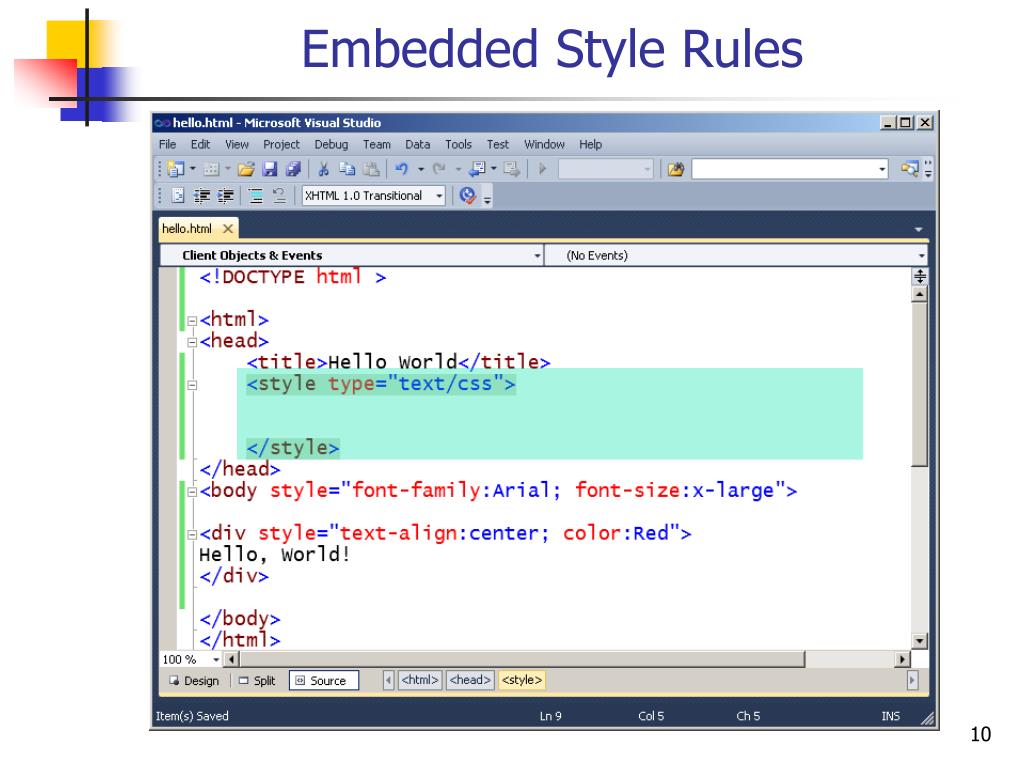Click the Increase Indent icon
The height and width of the screenshot is (768, 1024).
pos(226,195)
